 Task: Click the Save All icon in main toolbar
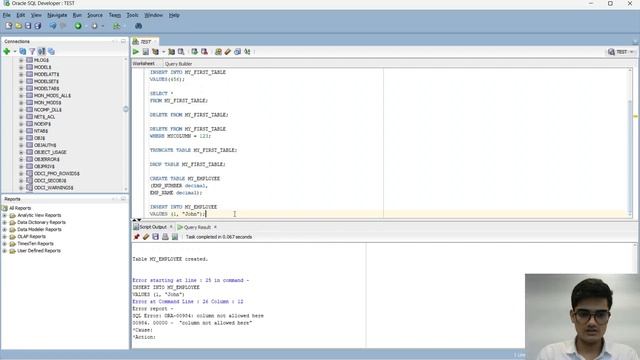pos(38,26)
